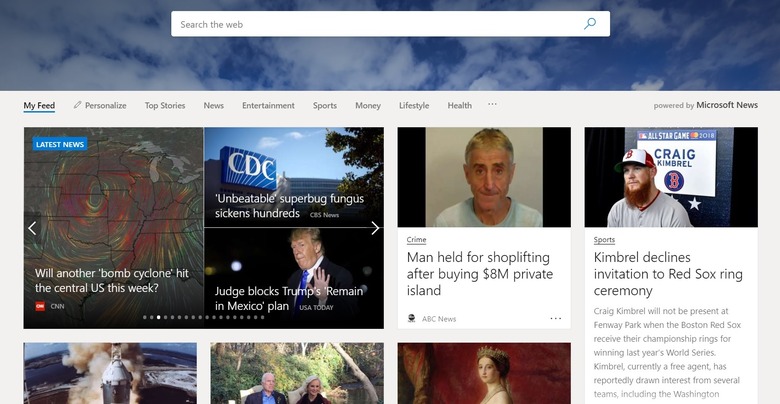780x404 pixels.
Task: Read Kimbrel declines Red Sox ring ceremony headline
Action: click(668, 274)
